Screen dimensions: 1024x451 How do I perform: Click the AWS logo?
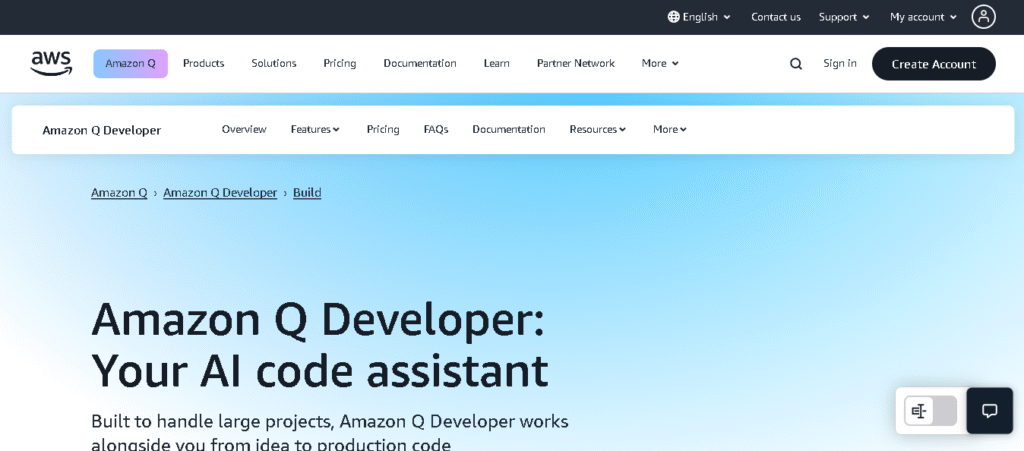[51, 63]
